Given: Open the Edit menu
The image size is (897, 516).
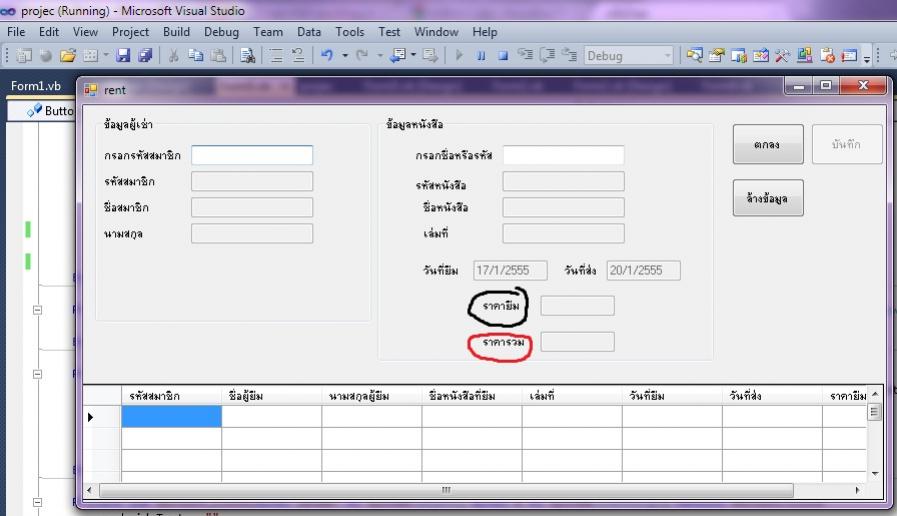Looking at the screenshot, I should [49, 32].
